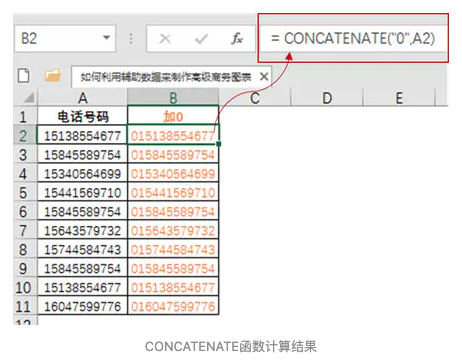Click the confirm checkmark in formula bar

click(201, 39)
